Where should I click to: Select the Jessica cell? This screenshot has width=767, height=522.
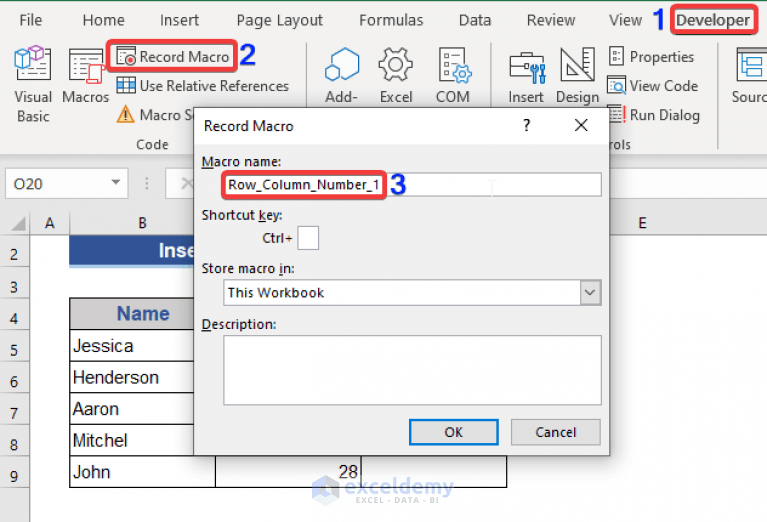click(132, 345)
